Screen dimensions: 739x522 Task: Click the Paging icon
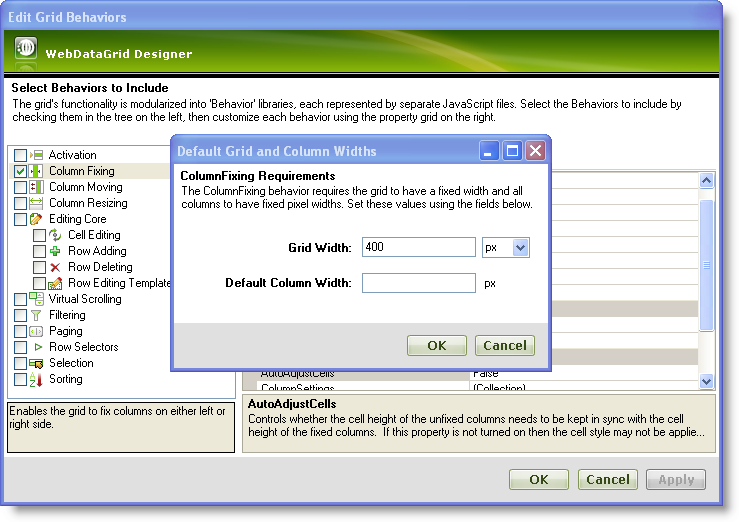36,331
